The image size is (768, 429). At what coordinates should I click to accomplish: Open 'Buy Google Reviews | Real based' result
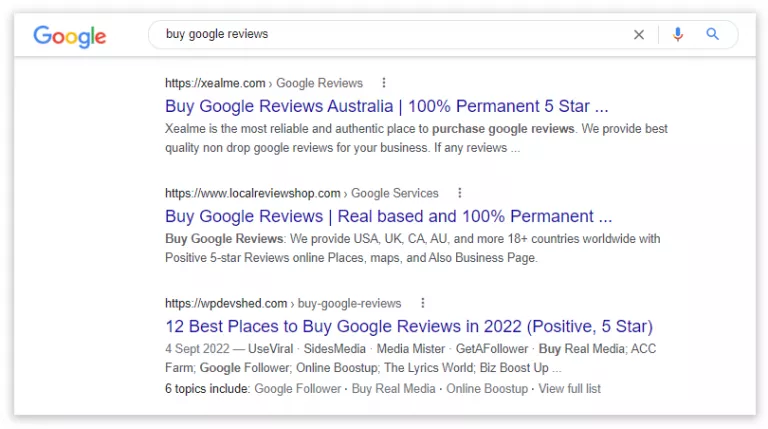pyautogui.click(x=388, y=216)
